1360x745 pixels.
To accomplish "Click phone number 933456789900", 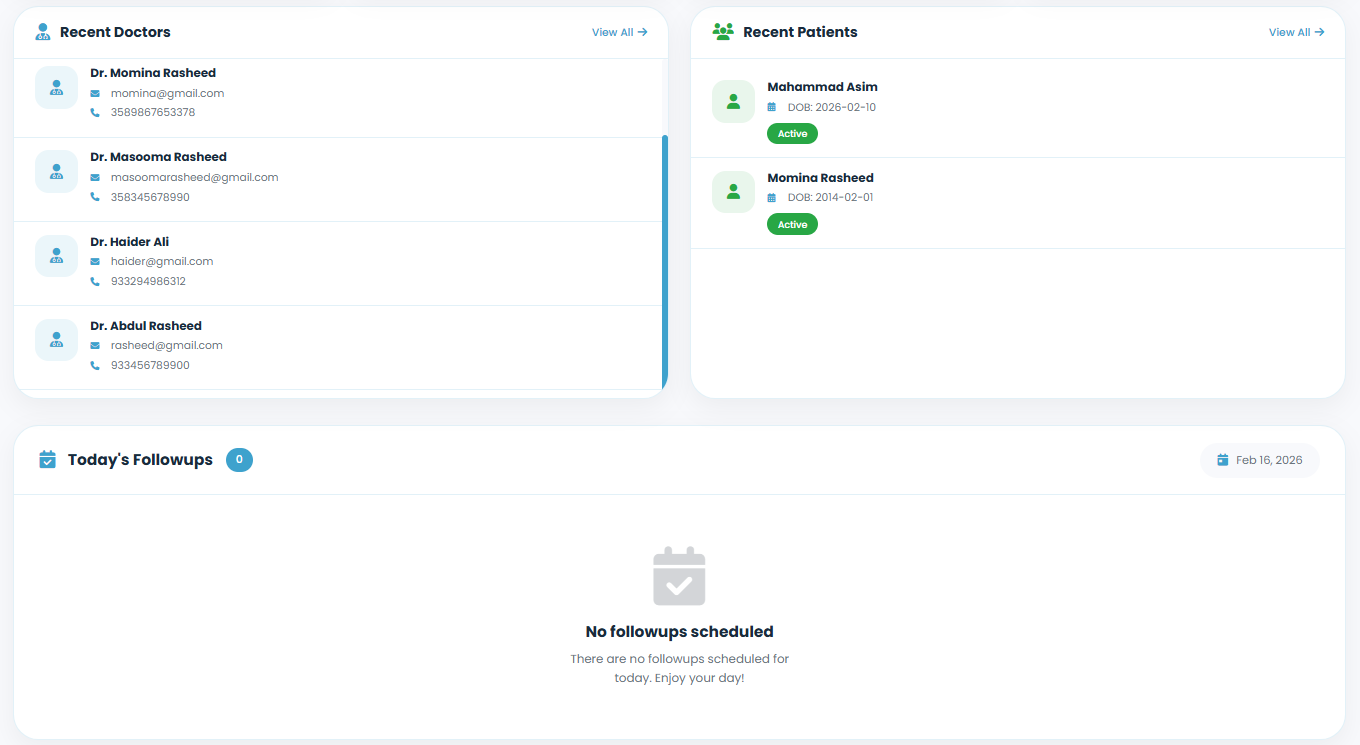I will [x=150, y=365].
